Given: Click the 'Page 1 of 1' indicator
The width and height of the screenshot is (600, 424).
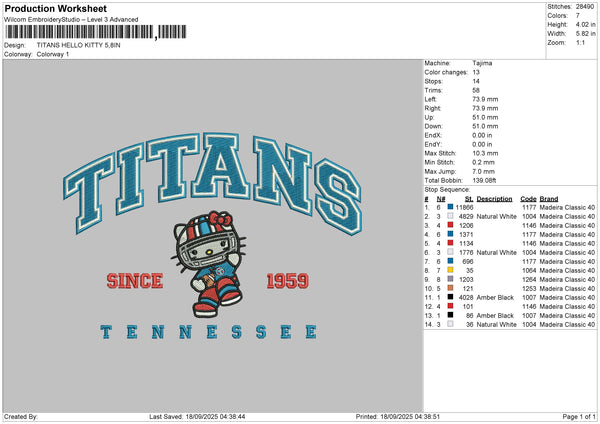Looking at the screenshot, I should (x=579, y=416).
